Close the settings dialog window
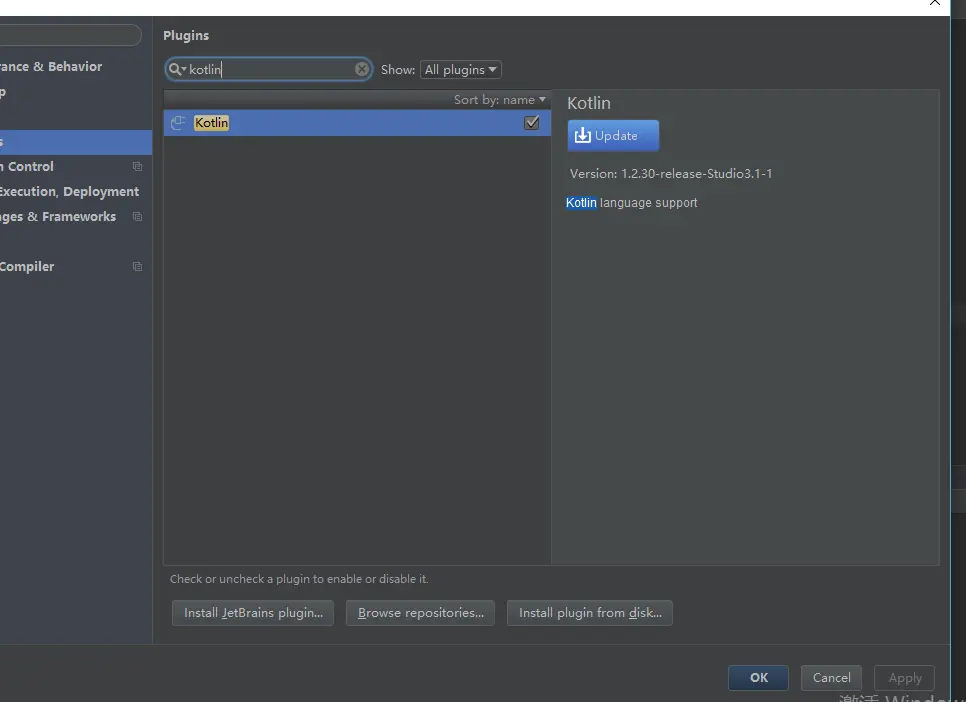This screenshot has width=966, height=702. click(x=935, y=2)
